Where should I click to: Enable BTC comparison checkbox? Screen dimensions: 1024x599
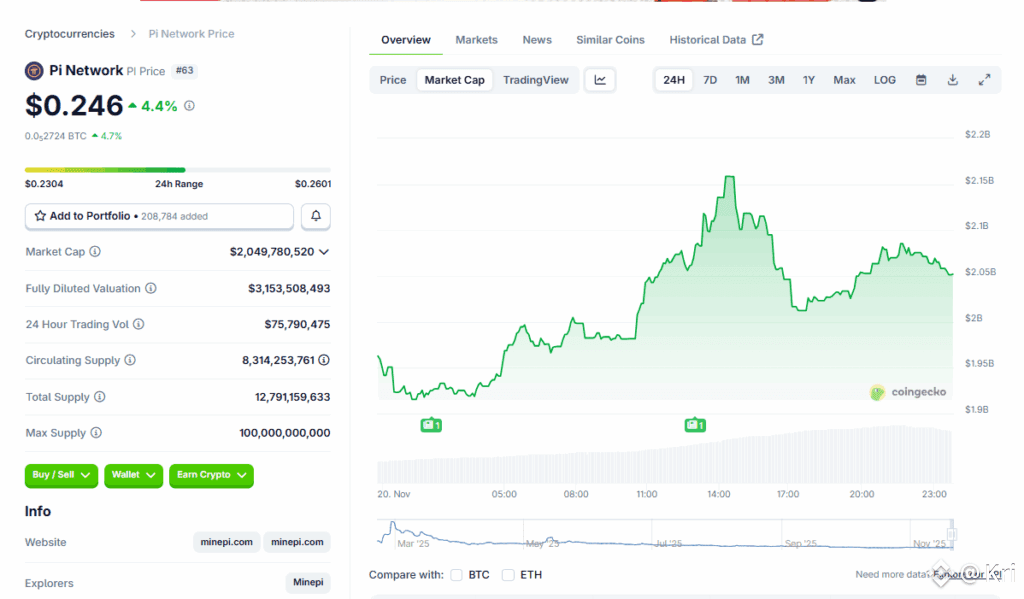point(456,575)
